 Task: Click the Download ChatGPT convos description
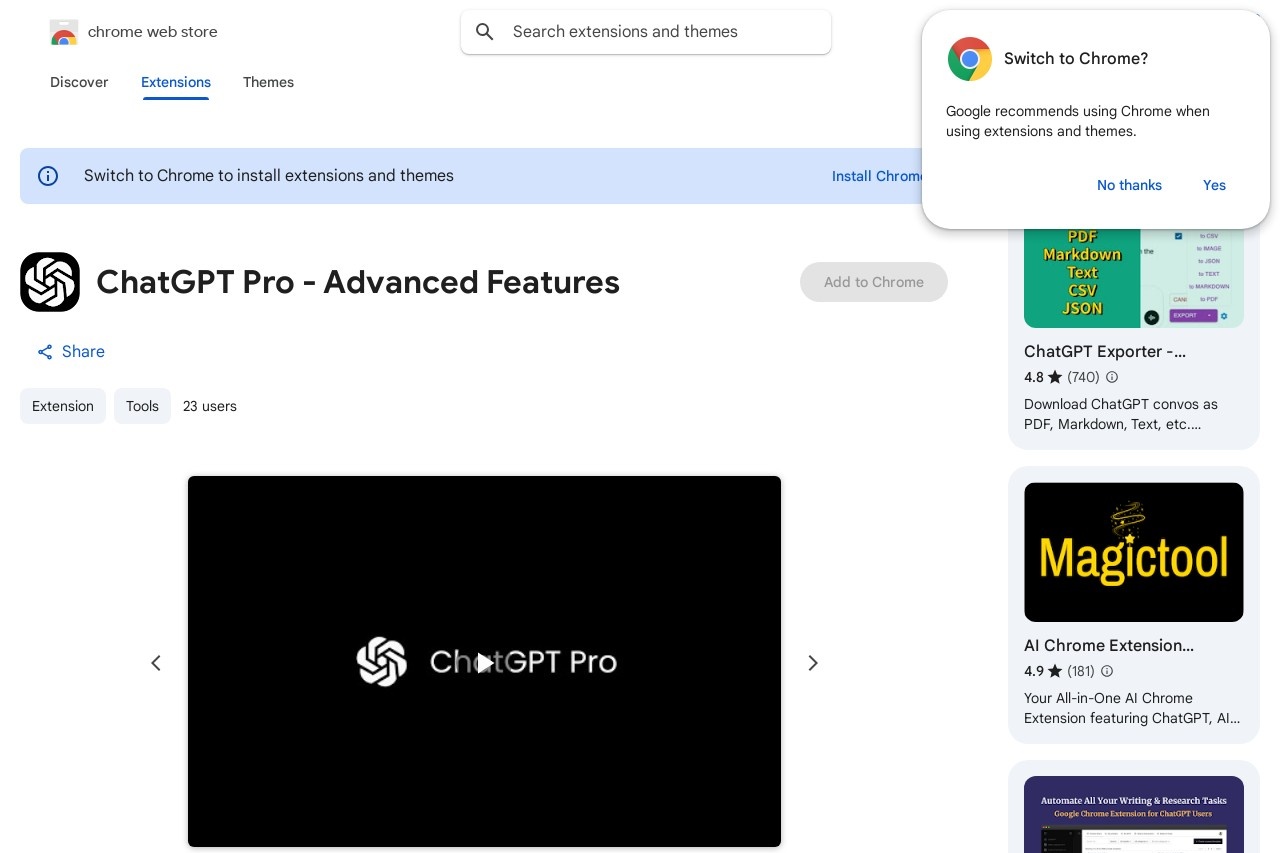coord(1121,414)
